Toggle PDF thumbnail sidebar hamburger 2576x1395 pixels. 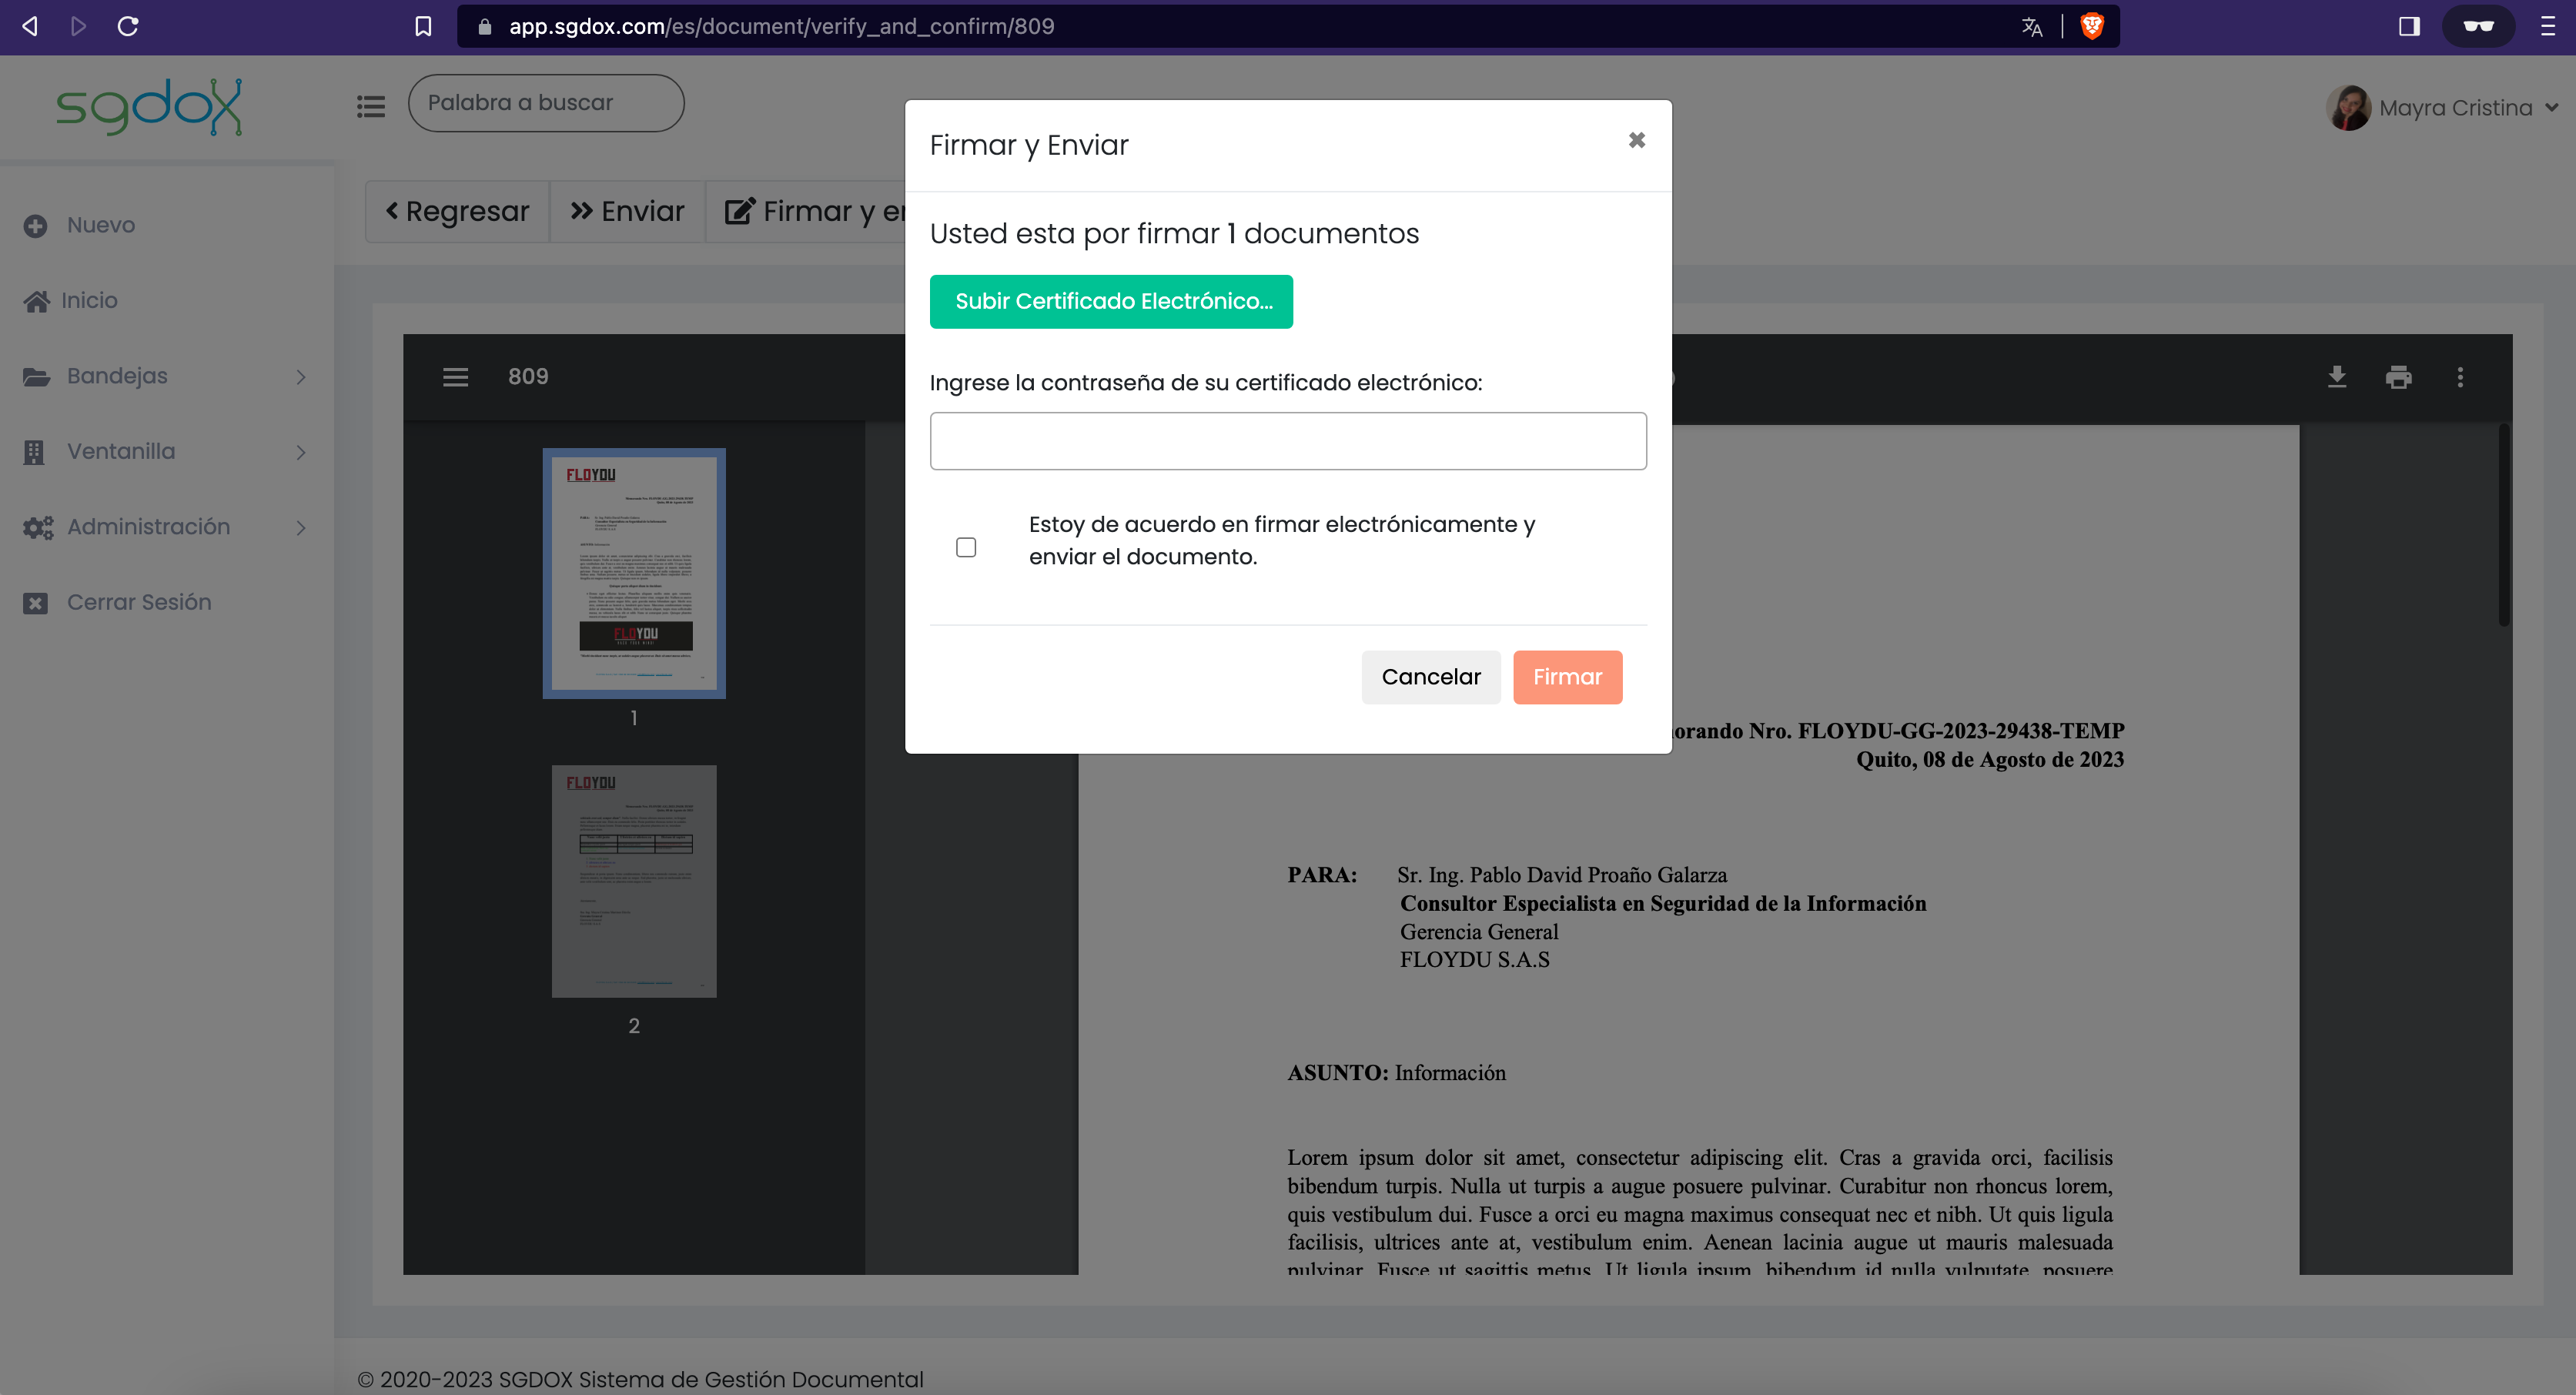click(x=455, y=377)
